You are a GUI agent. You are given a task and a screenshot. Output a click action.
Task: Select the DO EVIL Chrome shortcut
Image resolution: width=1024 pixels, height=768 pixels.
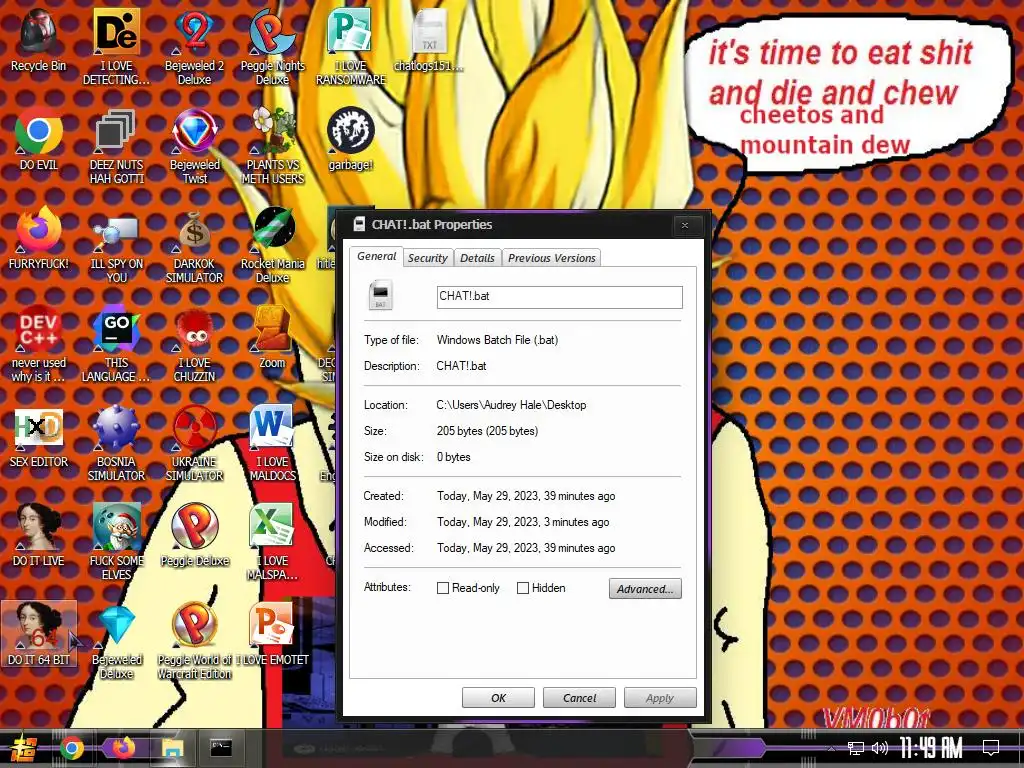tap(39, 139)
